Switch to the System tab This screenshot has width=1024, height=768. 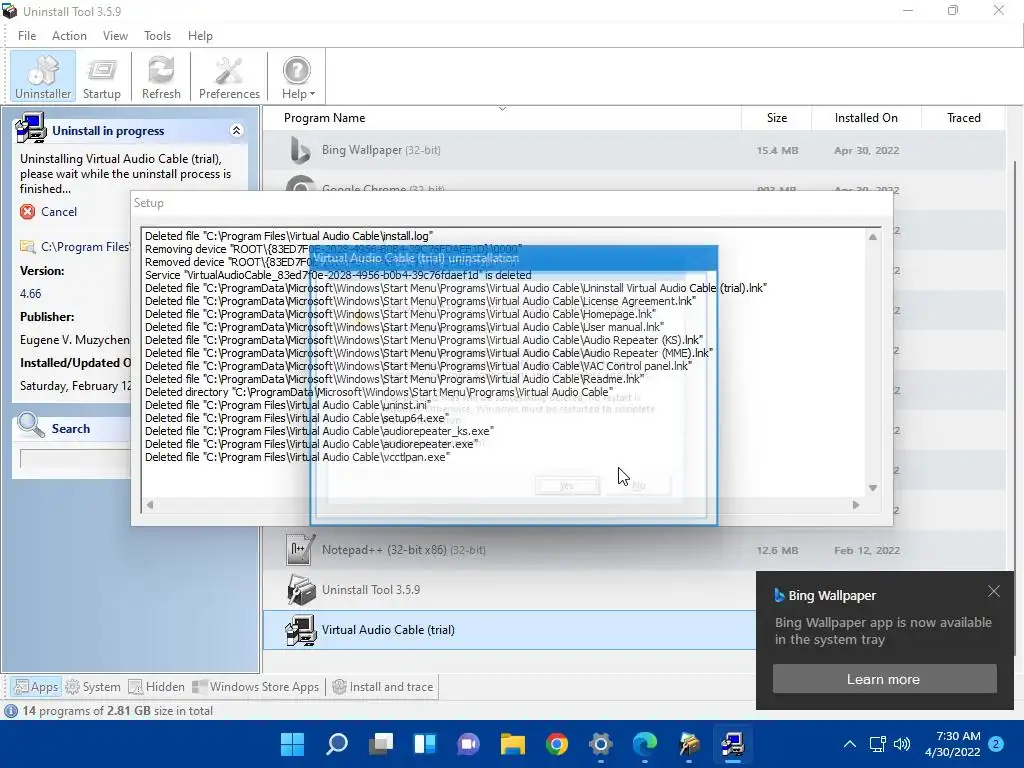[93, 687]
